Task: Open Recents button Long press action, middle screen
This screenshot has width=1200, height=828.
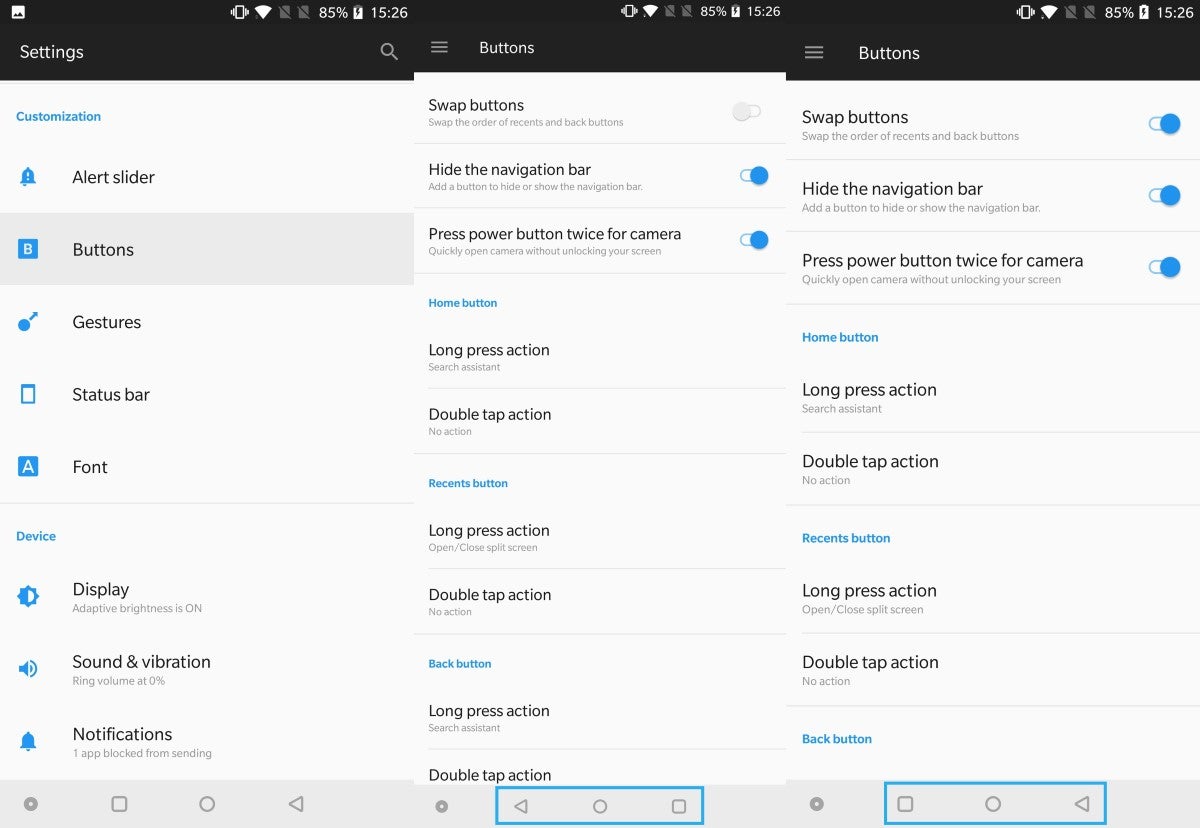Action: click(x=600, y=537)
